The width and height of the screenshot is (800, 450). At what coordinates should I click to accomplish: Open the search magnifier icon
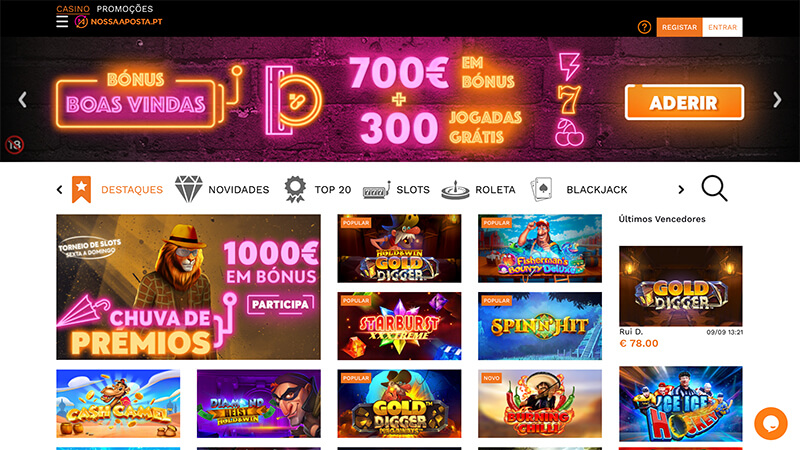(714, 188)
